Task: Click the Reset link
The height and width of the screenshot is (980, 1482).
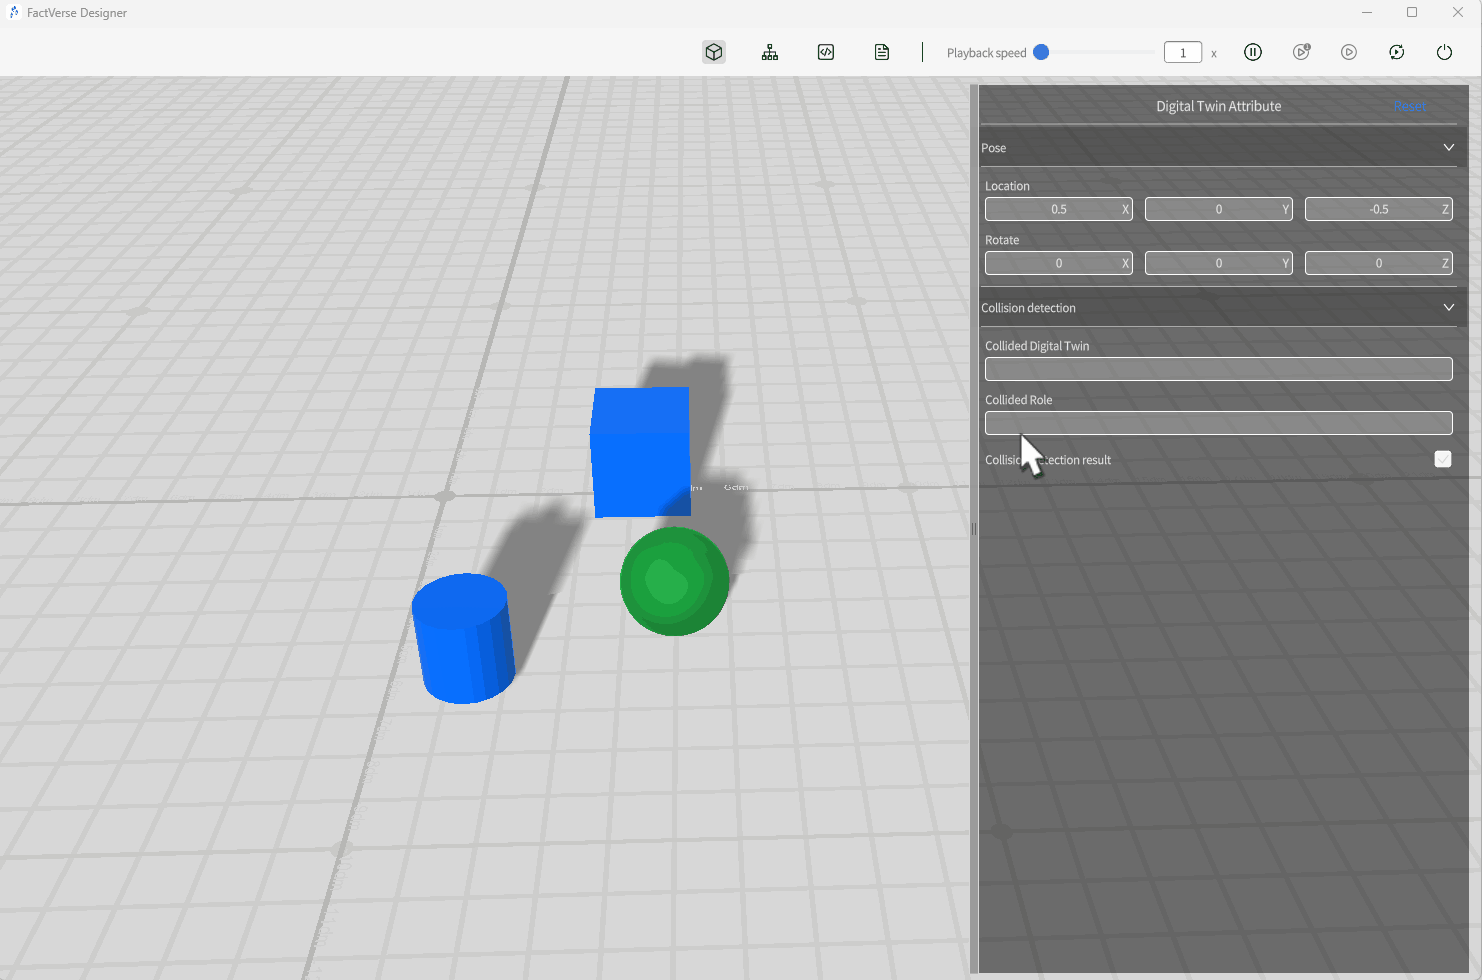Action: pyautogui.click(x=1410, y=105)
